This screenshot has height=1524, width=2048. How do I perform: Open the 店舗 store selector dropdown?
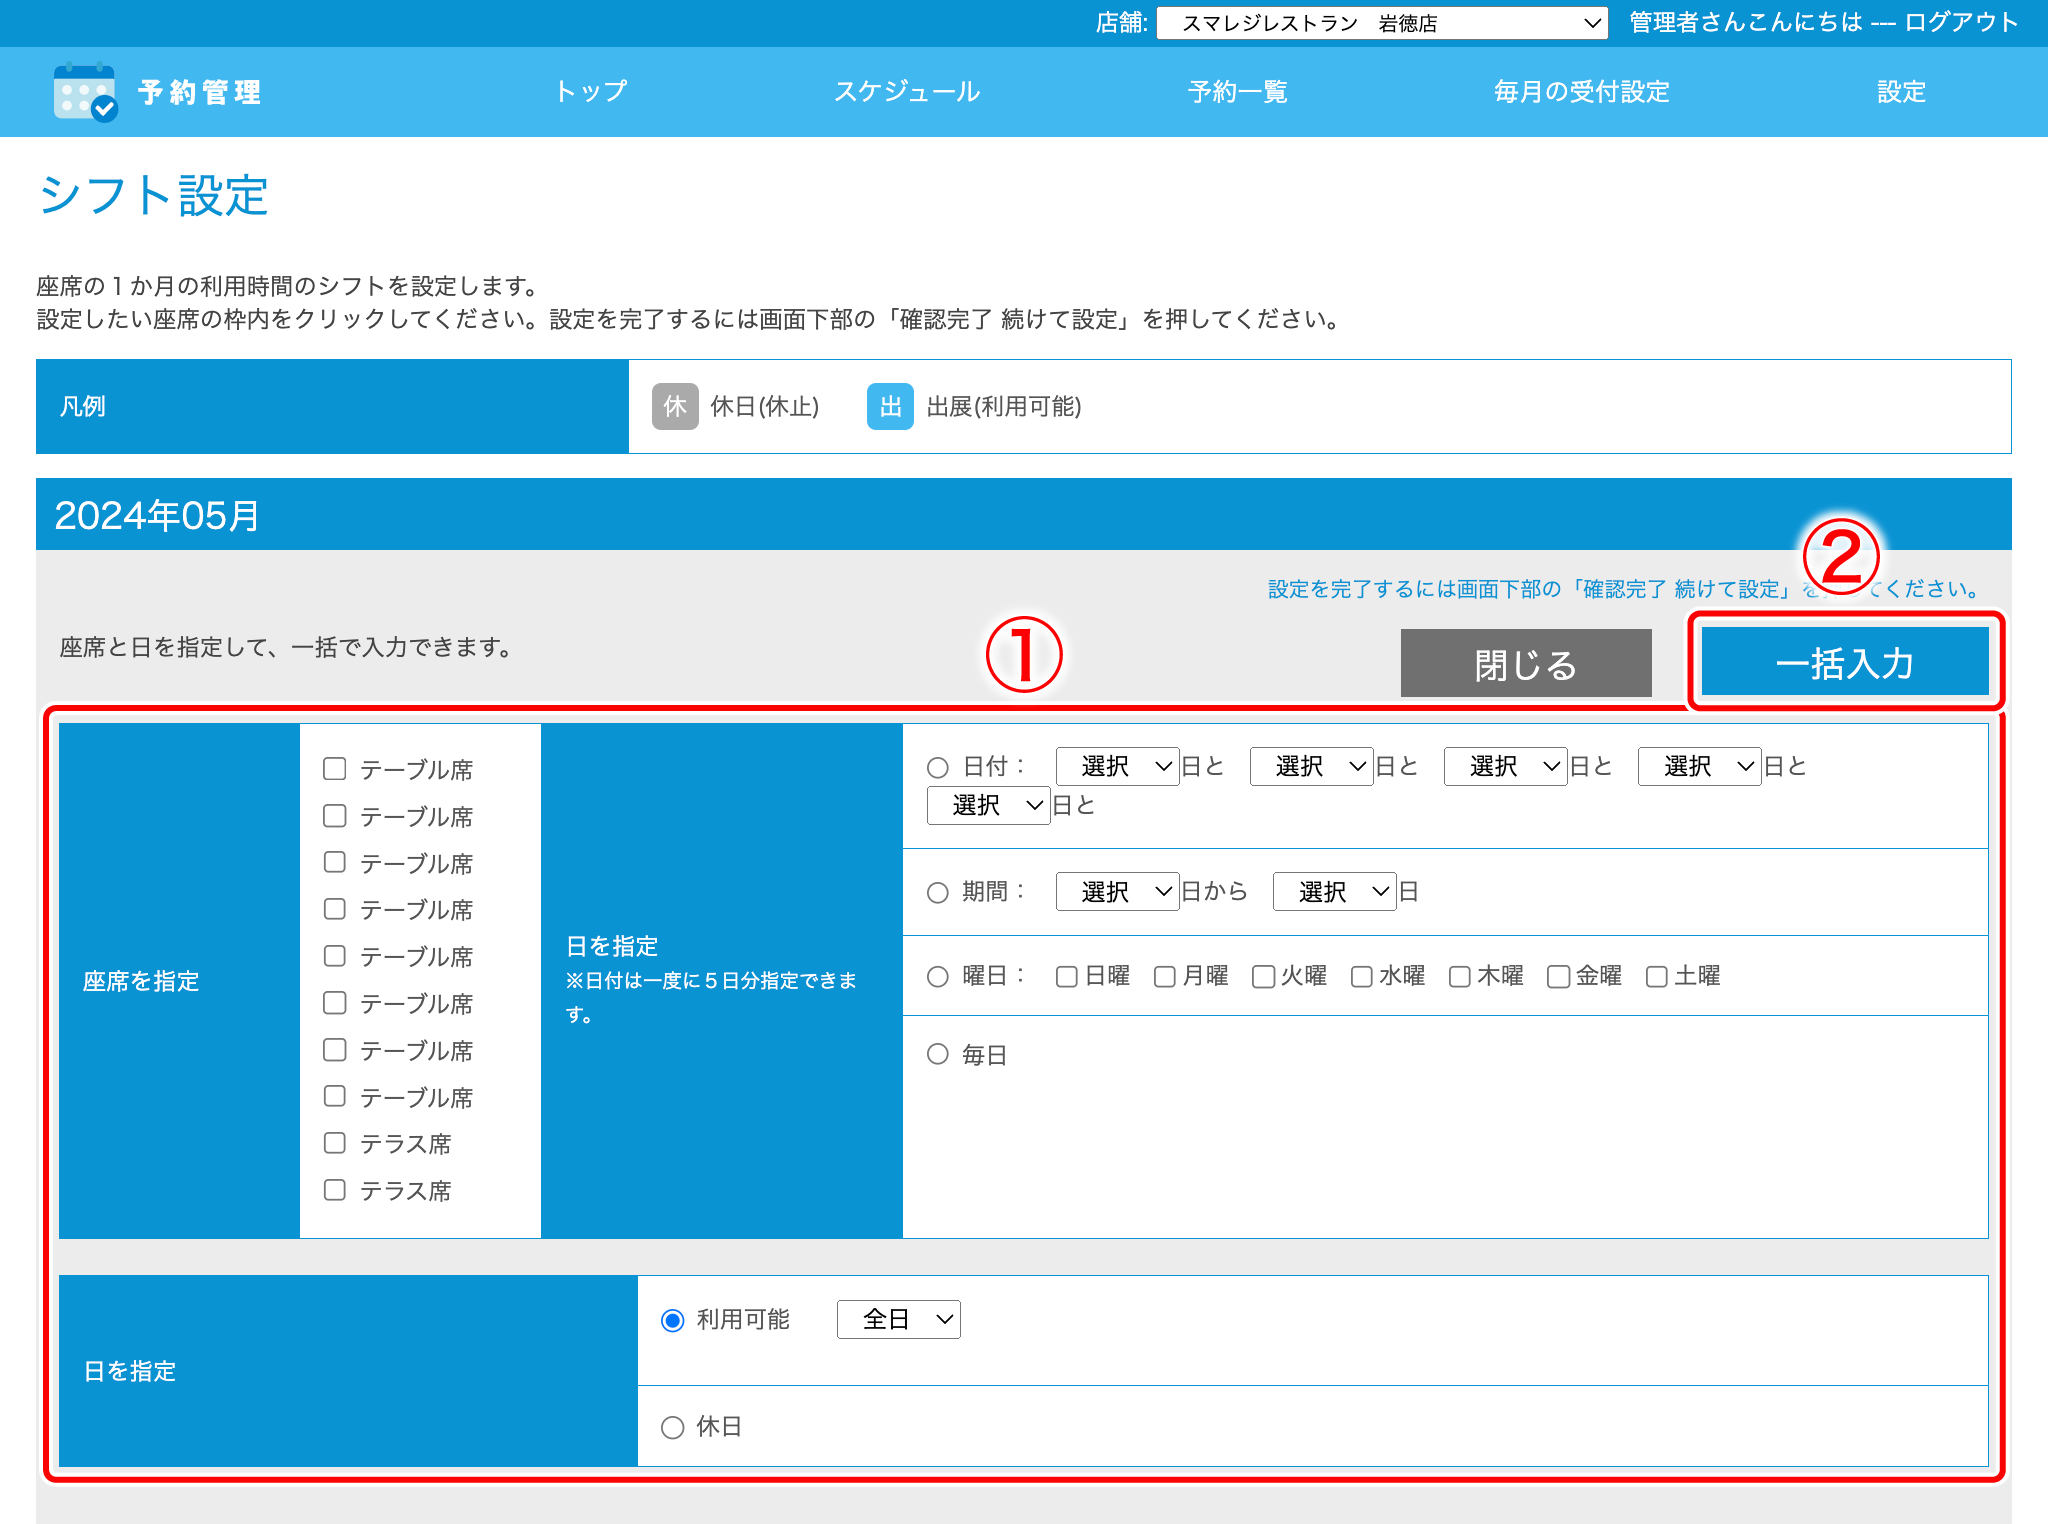tap(1382, 23)
